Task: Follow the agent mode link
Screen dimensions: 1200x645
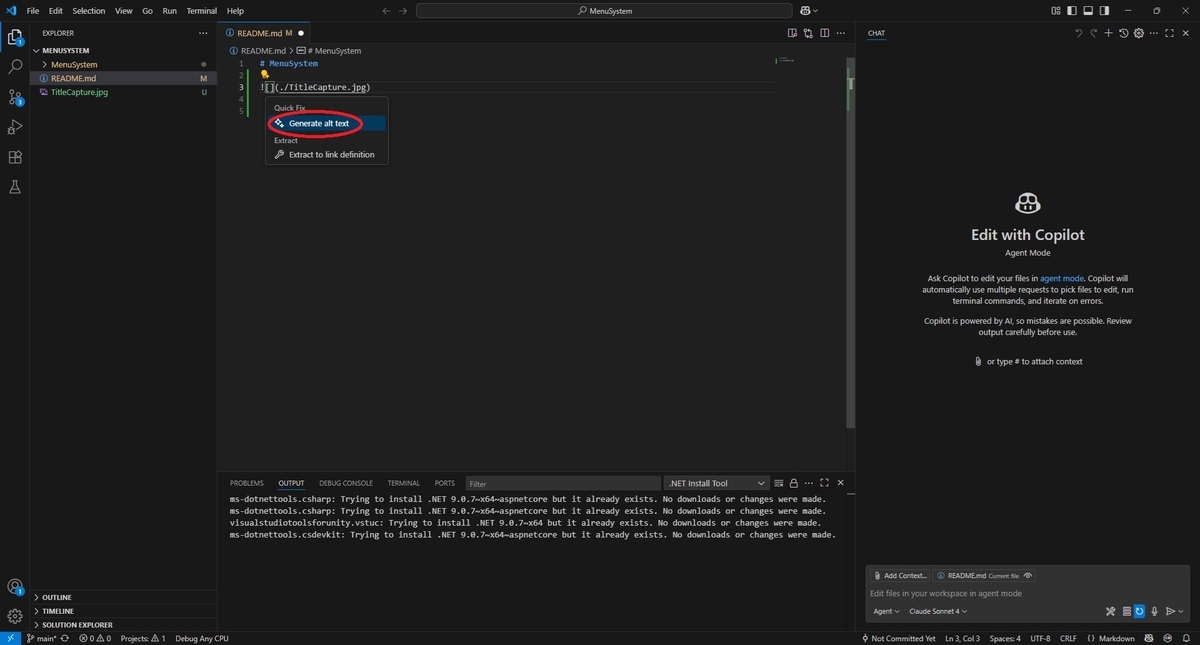Action: tap(1062, 278)
